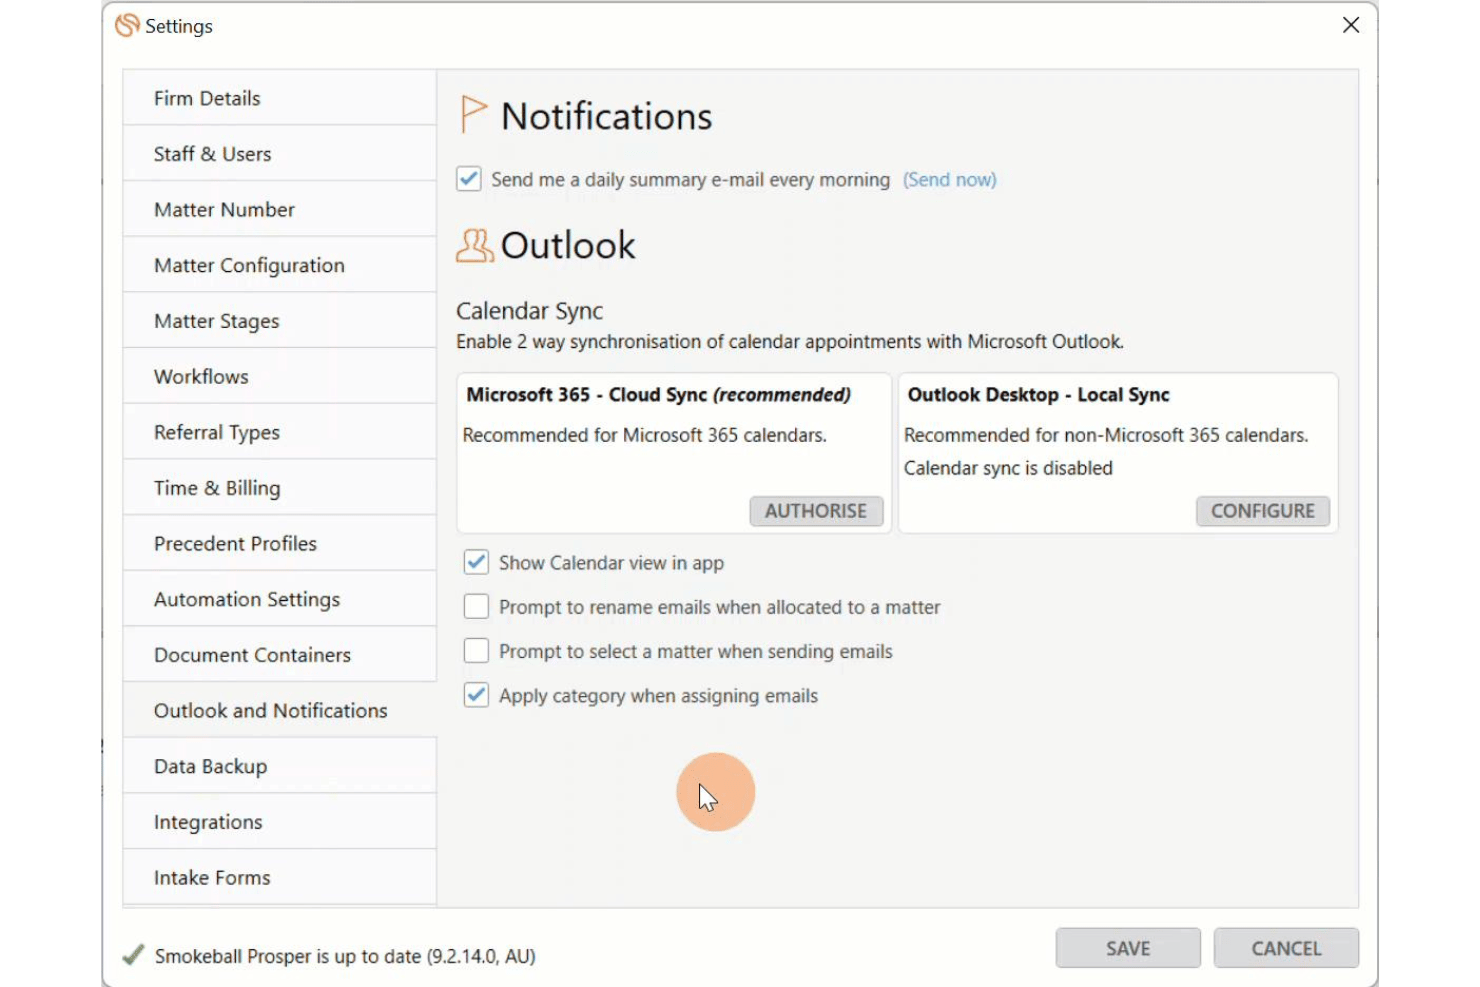This screenshot has width=1480, height=987.
Task: Open Matter Stages section
Action: [280, 321]
